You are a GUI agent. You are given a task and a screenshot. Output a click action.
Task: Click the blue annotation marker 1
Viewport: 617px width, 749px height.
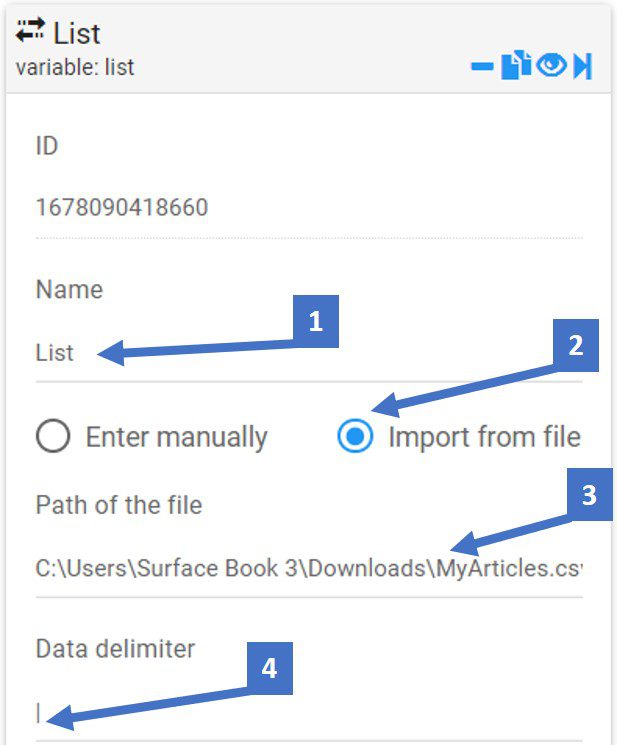[316, 321]
